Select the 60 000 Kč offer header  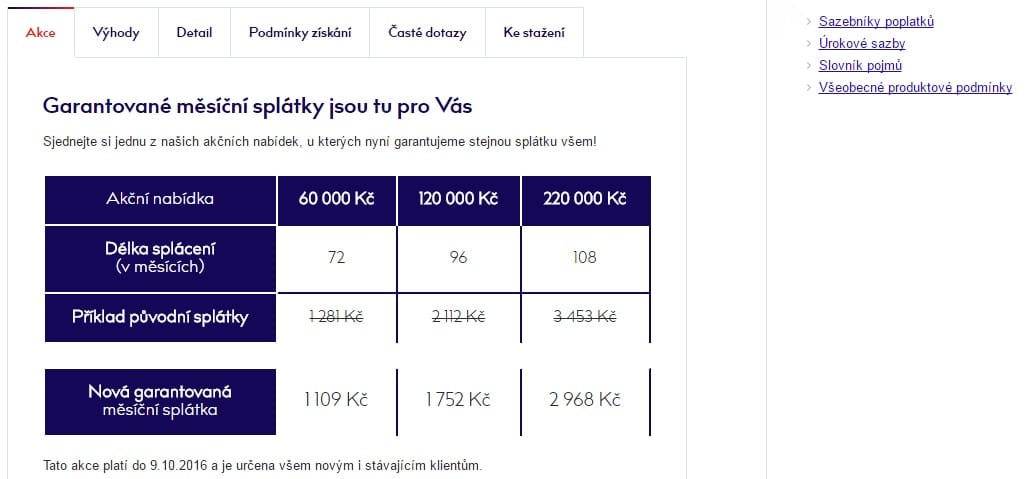coord(337,200)
